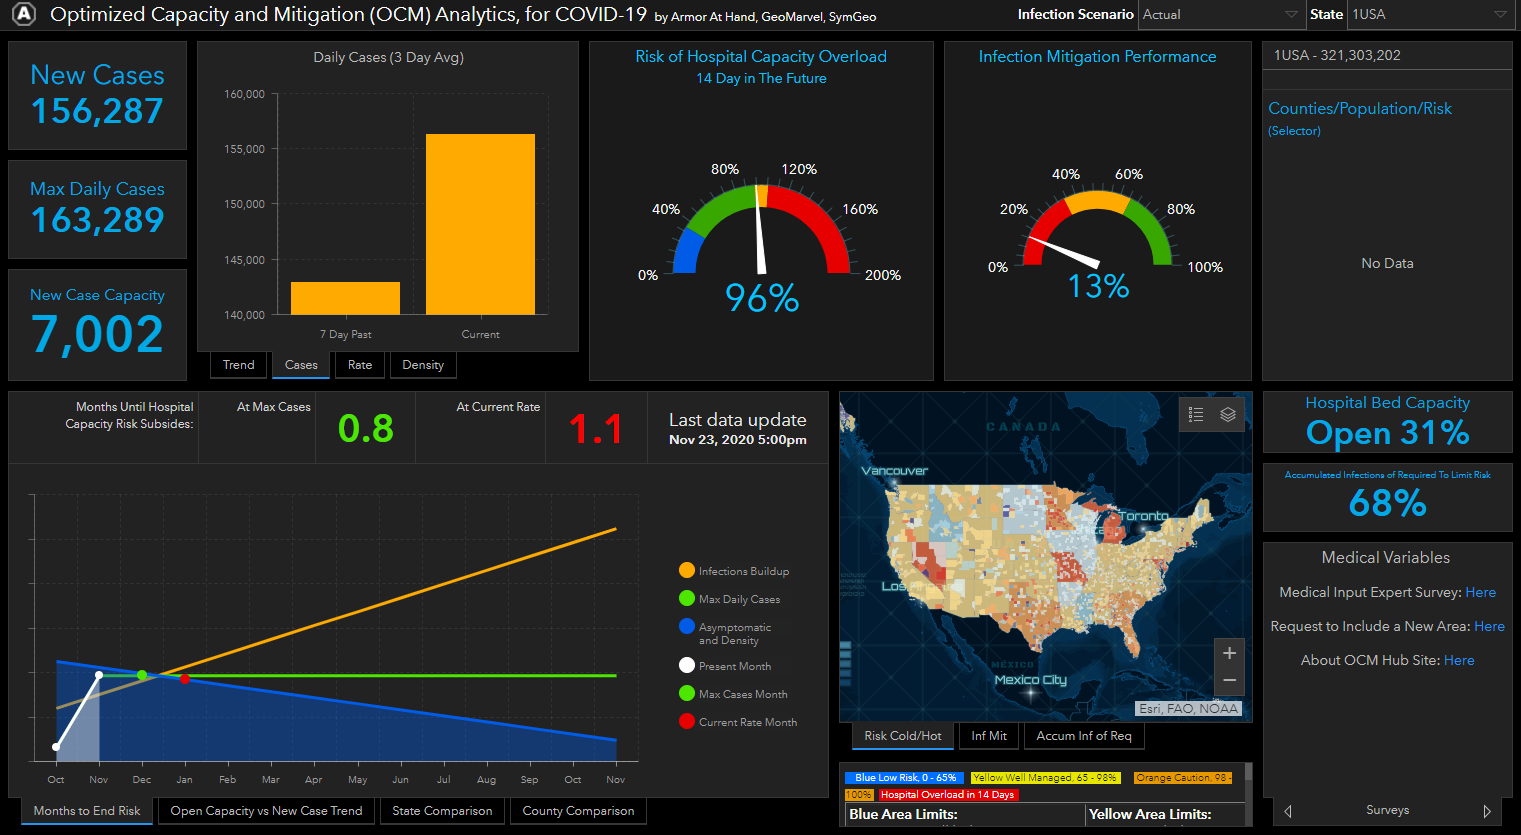Screen dimensions: 1521x835
Task: Click Request to Include a New Area link
Action: (1489, 626)
